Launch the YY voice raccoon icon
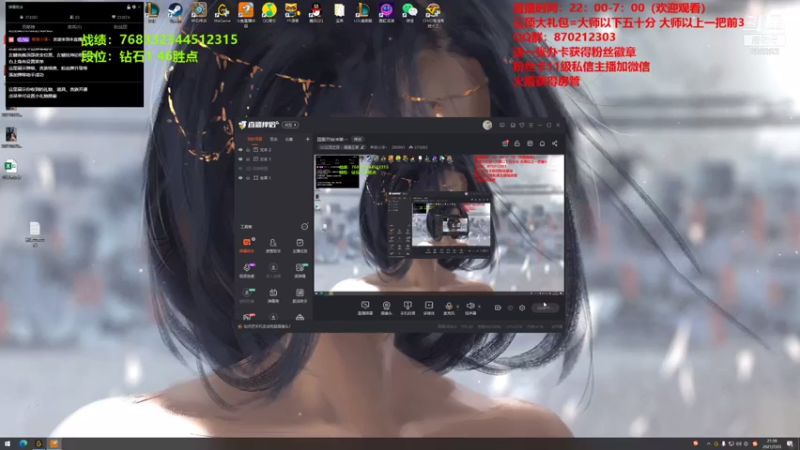The height and width of the screenshot is (450, 800). (292, 11)
